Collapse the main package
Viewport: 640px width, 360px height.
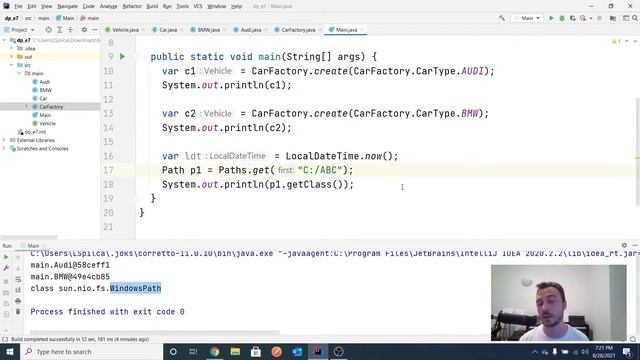coord(19,73)
